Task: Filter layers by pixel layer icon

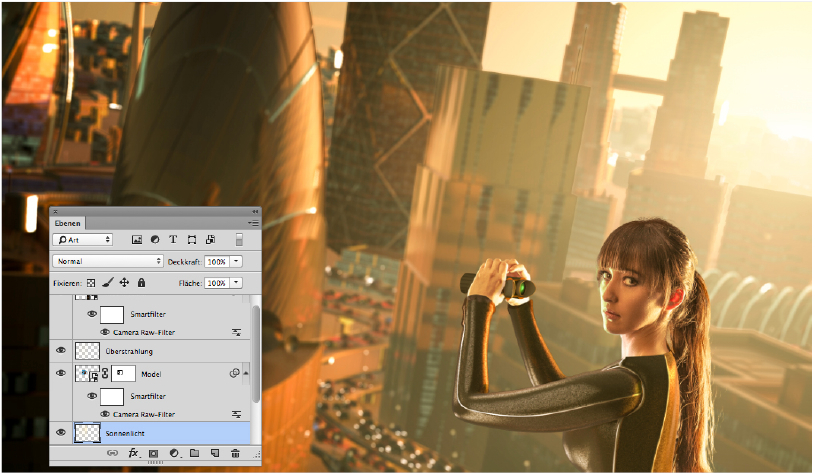Action: pos(136,240)
